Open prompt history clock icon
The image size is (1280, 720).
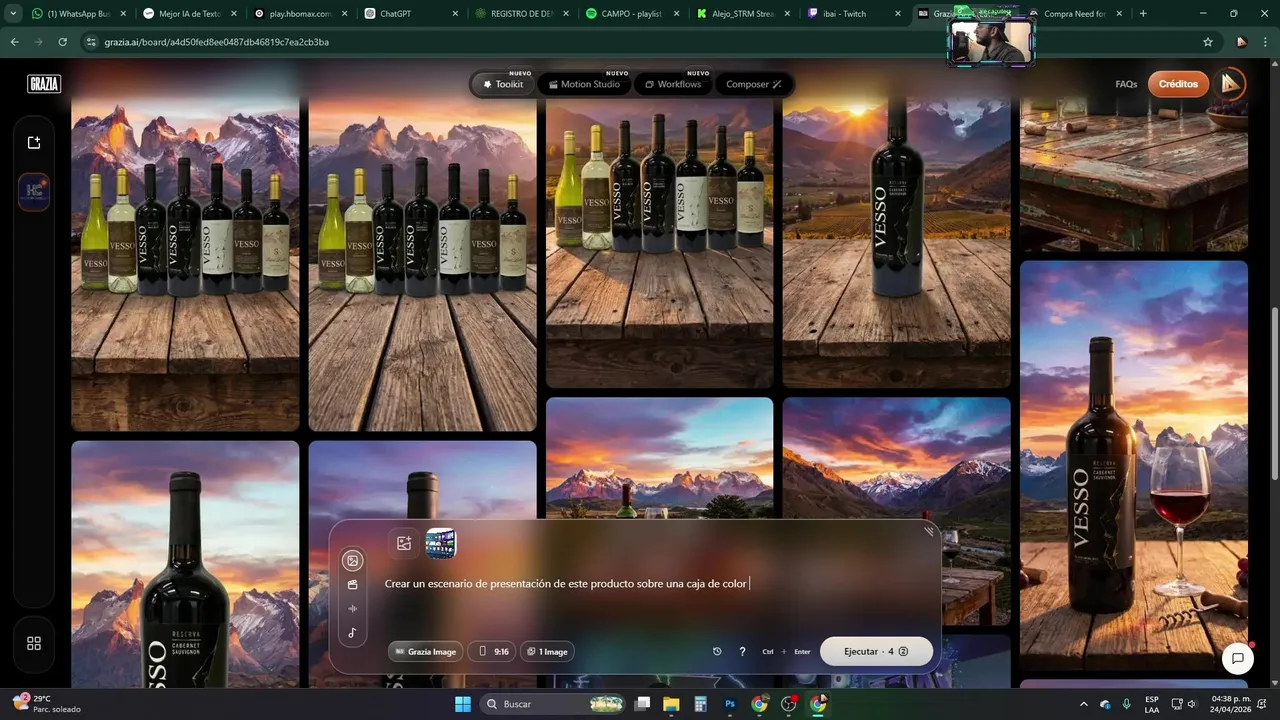click(717, 652)
